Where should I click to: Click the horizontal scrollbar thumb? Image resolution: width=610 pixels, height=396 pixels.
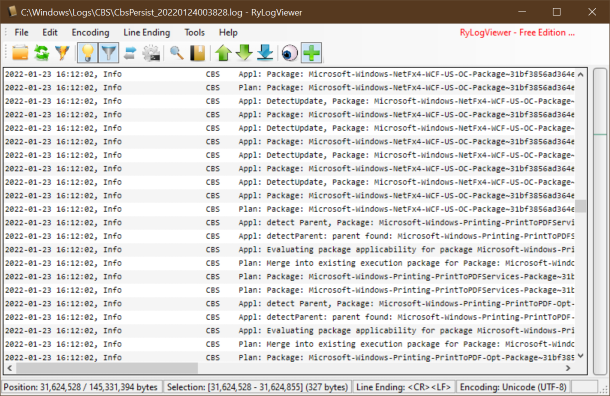coord(107,368)
